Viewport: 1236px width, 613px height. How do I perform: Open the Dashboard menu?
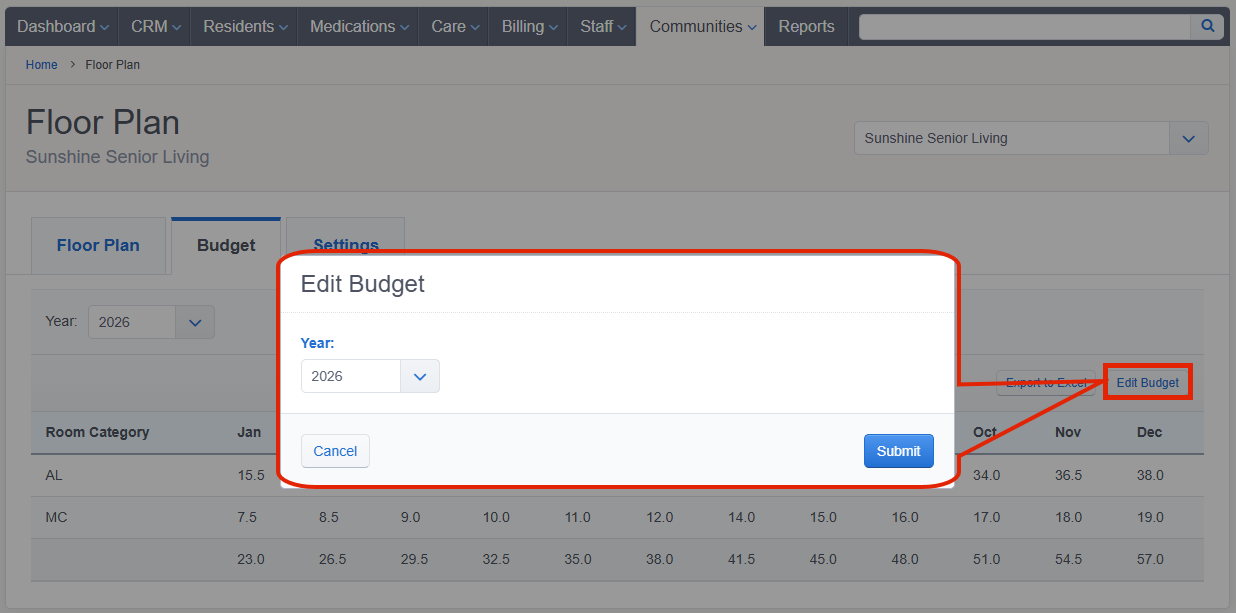[62, 27]
